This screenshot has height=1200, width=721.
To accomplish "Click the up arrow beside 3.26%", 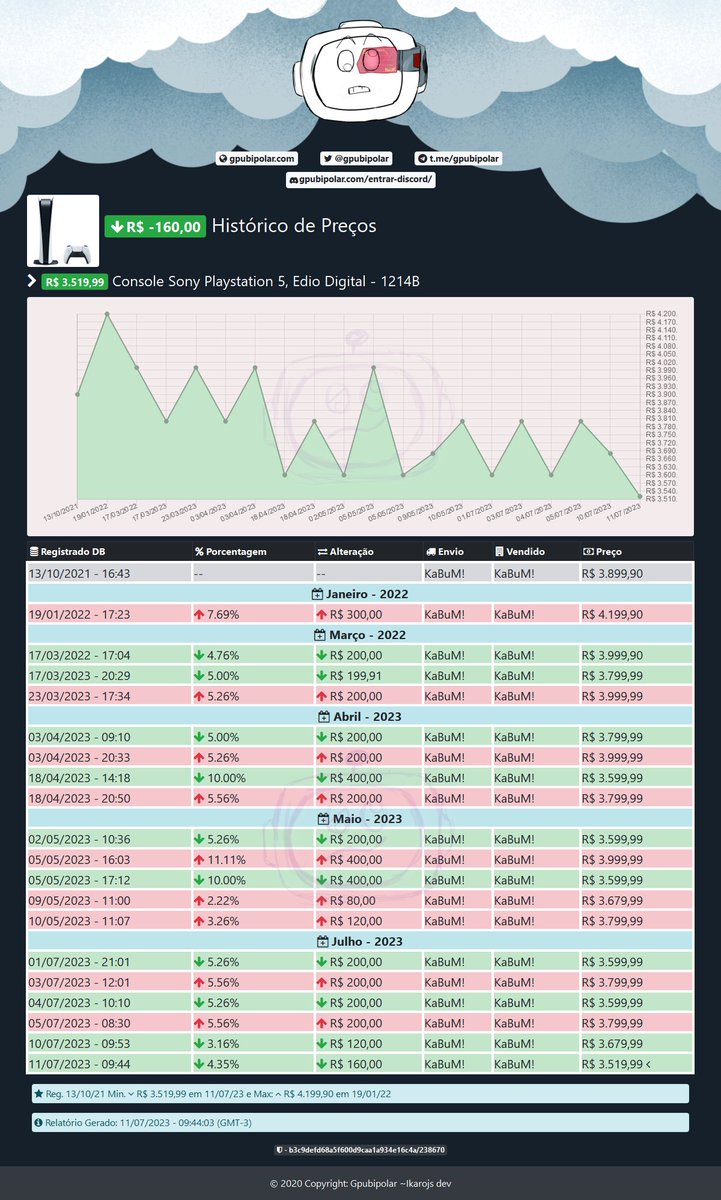I will point(200,921).
